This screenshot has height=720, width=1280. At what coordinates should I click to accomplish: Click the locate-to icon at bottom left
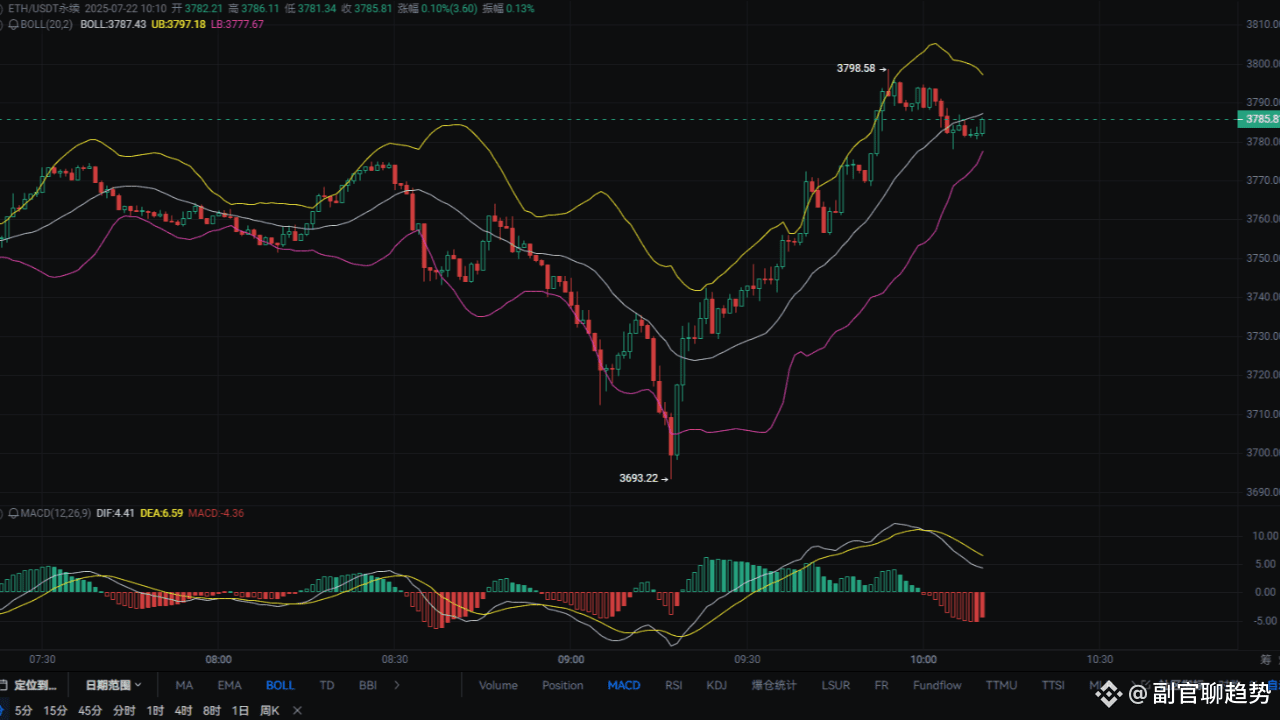coord(4,685)
